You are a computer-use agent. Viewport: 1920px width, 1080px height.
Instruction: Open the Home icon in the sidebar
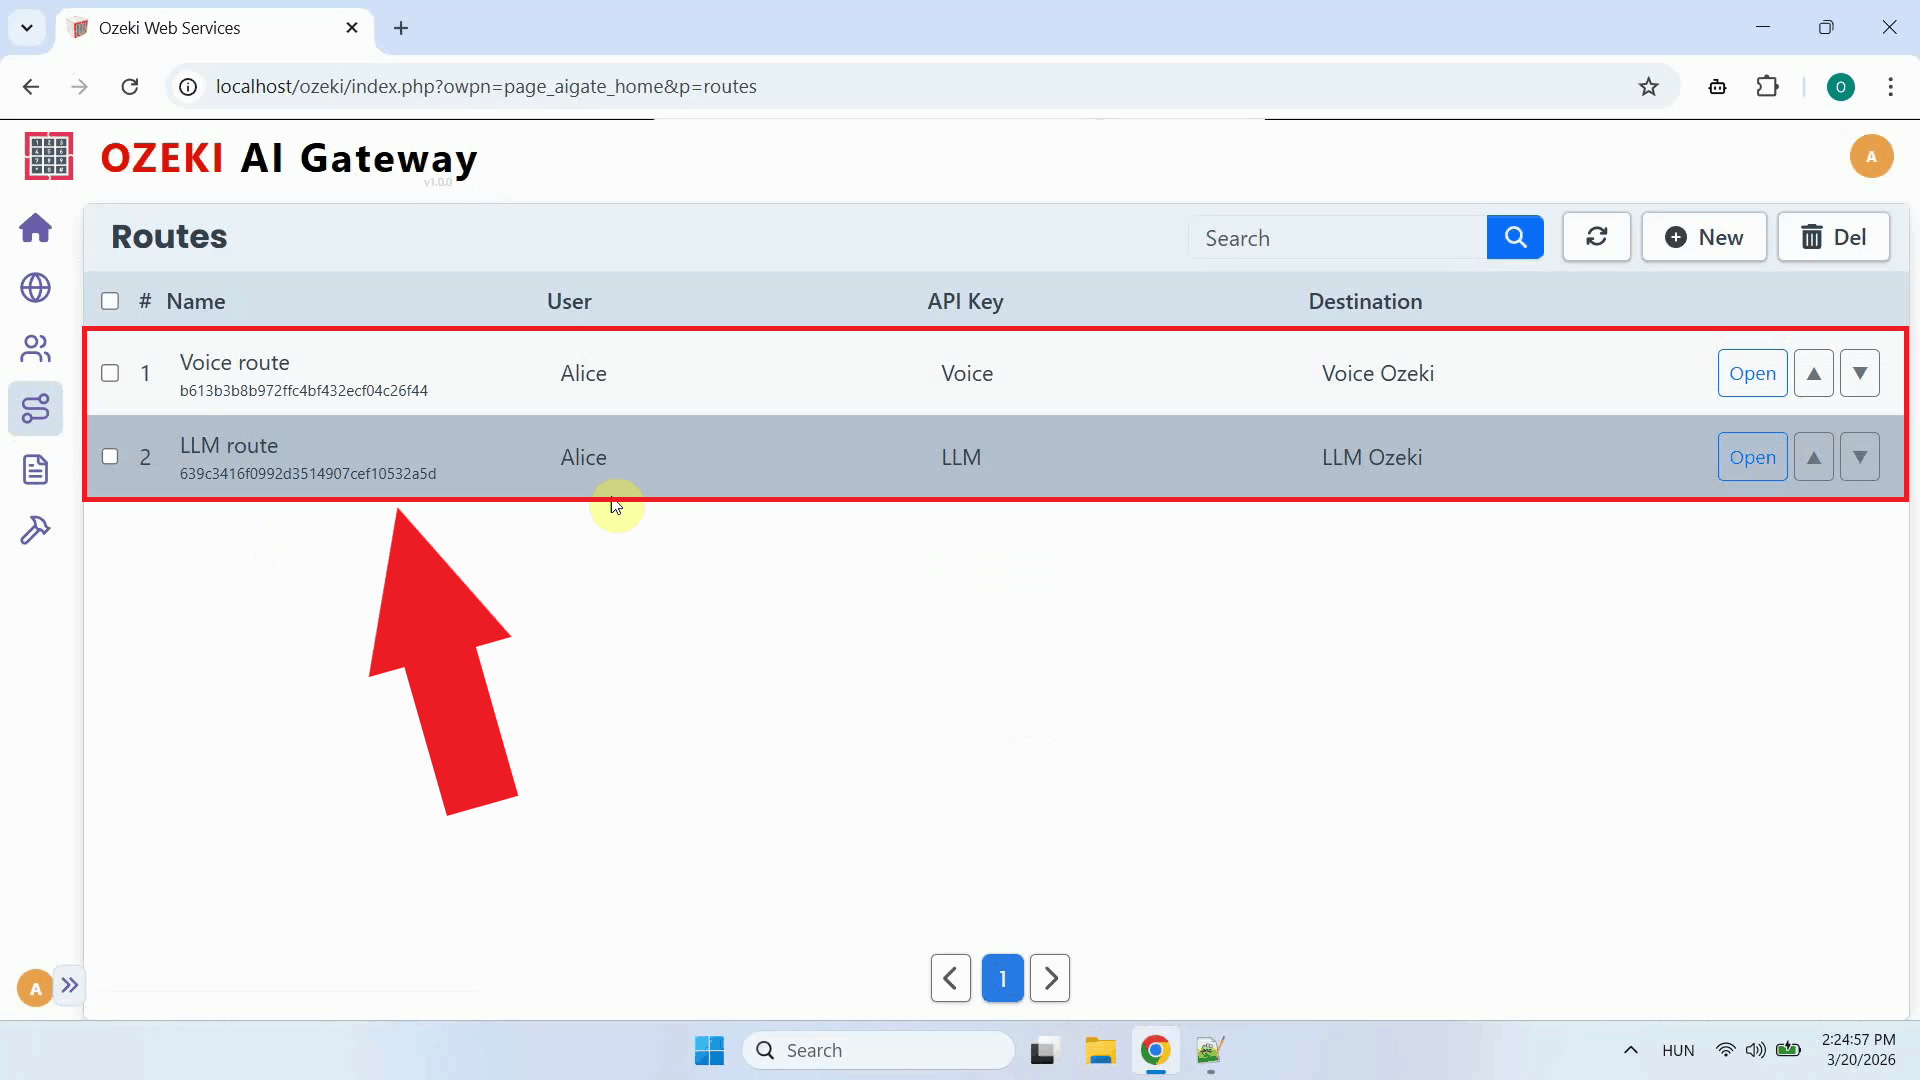coord(35,228)
